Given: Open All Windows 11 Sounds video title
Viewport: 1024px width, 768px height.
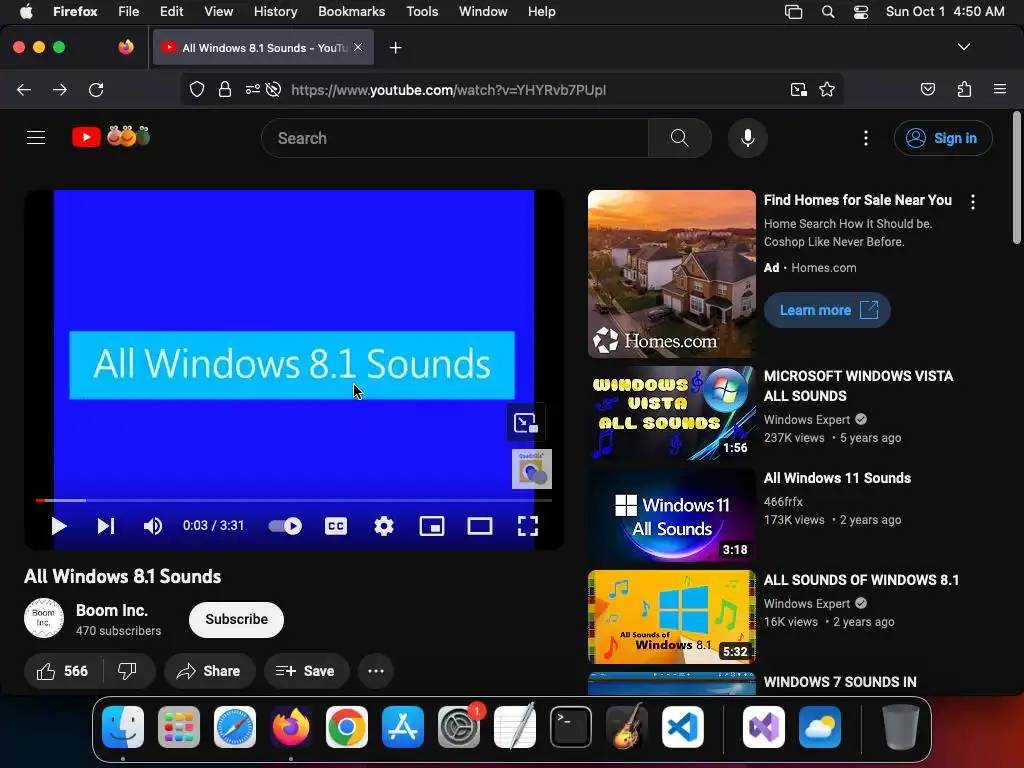Looking at the screenshot, I should pyautogui.click(x=837, y=478).
